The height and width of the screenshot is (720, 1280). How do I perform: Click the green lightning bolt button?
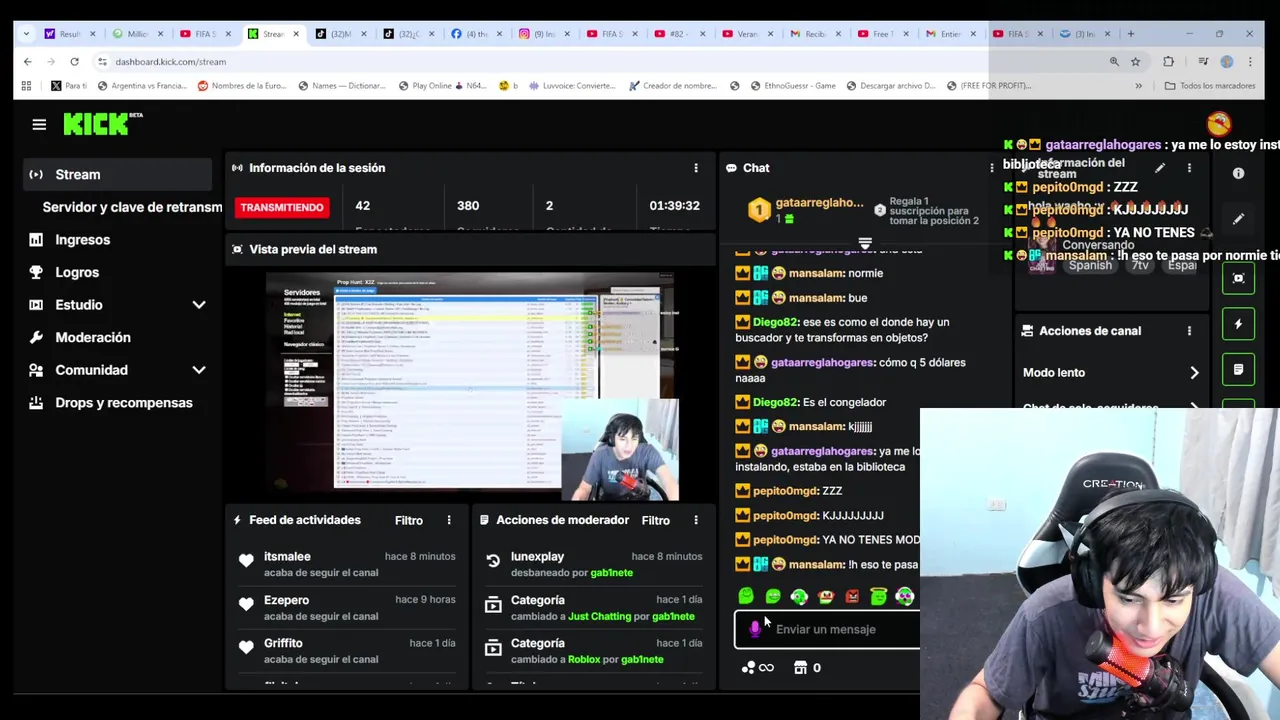coord(1238,324)
